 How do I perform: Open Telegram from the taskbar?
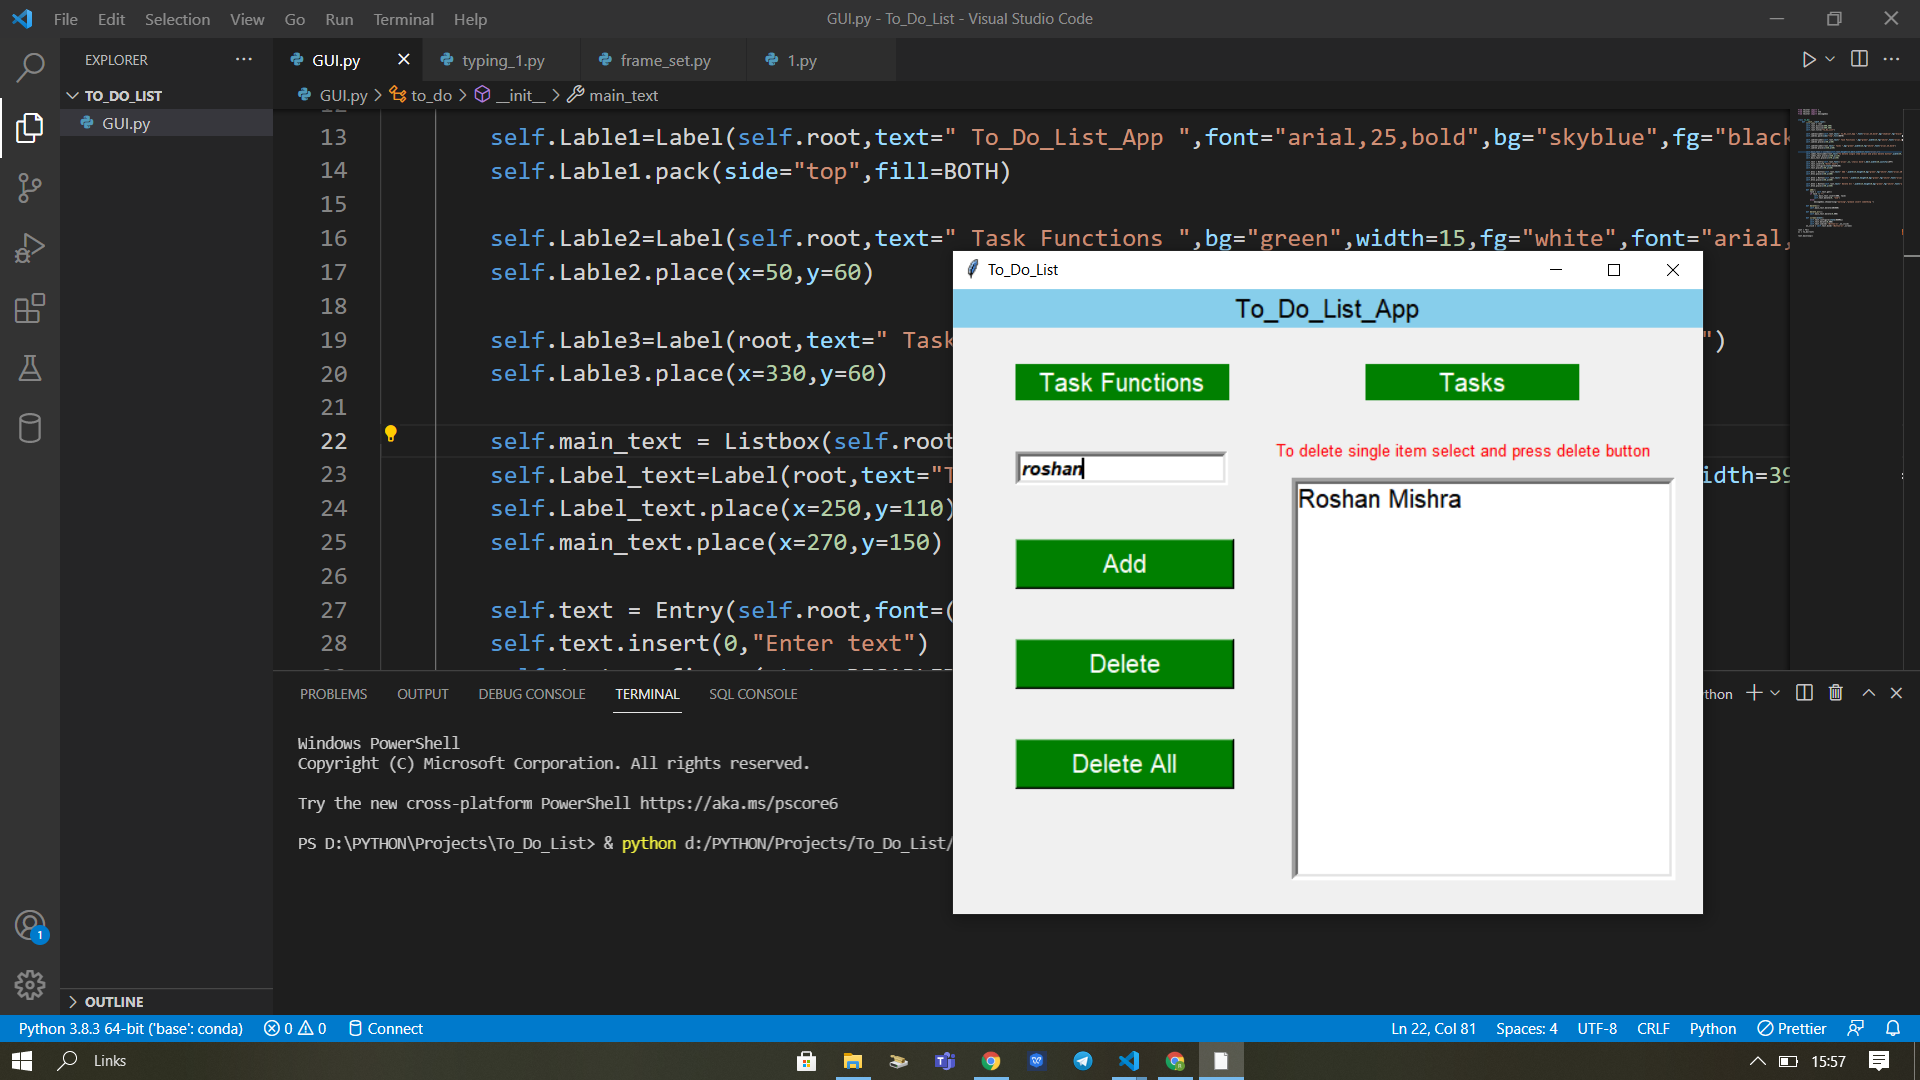1083,1061
